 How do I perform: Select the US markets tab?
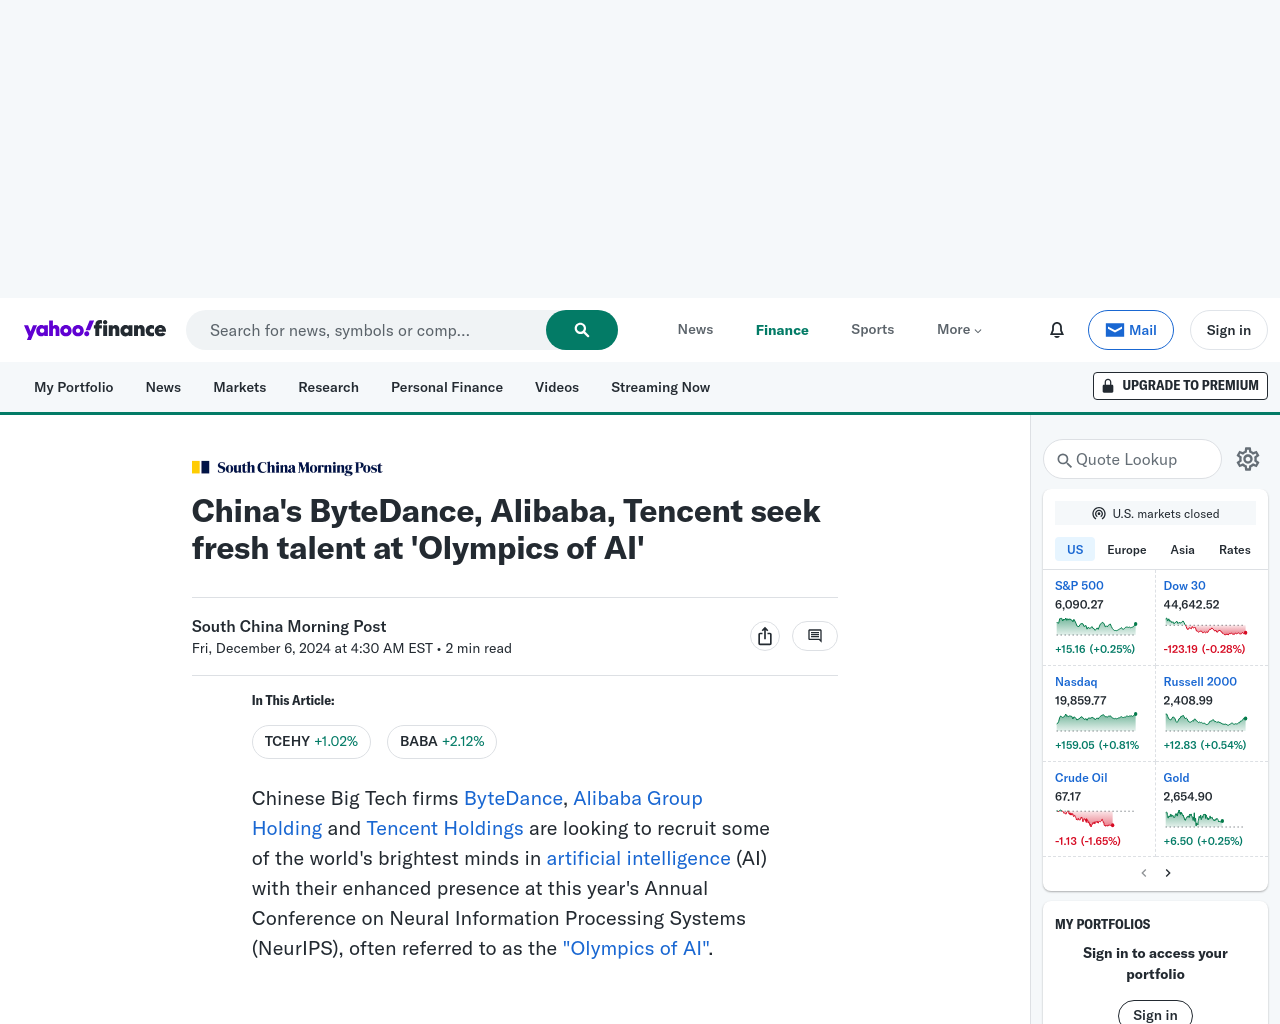(x=1075, y=549)
